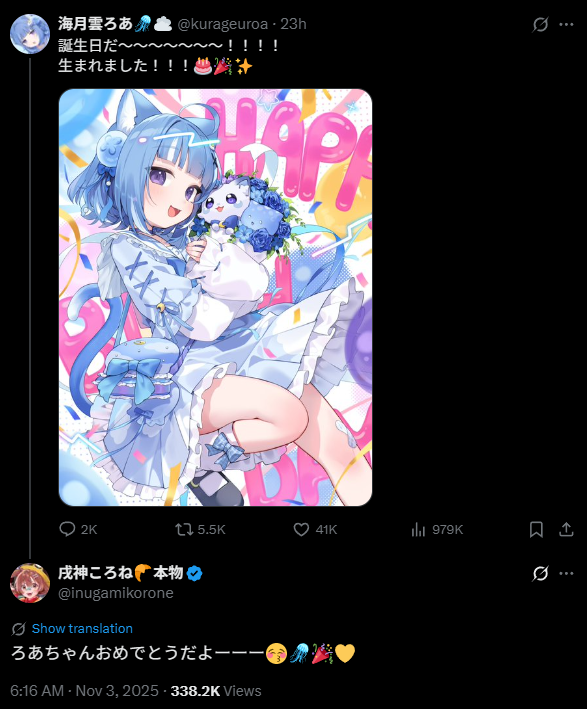587x709 pixels.
Task: Open the birthday illustration image
Action: pyautogui.click(x=215, y=298)
